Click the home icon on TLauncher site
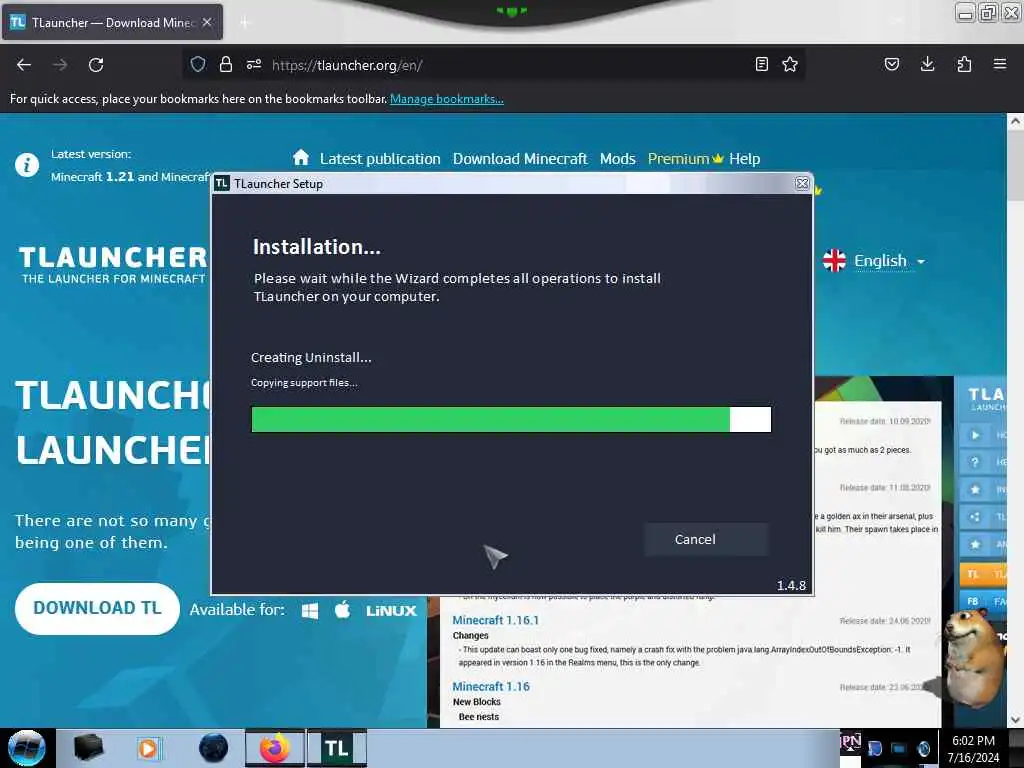The width and height of the screenshot is (1024, 768). [x=300, y=158]
